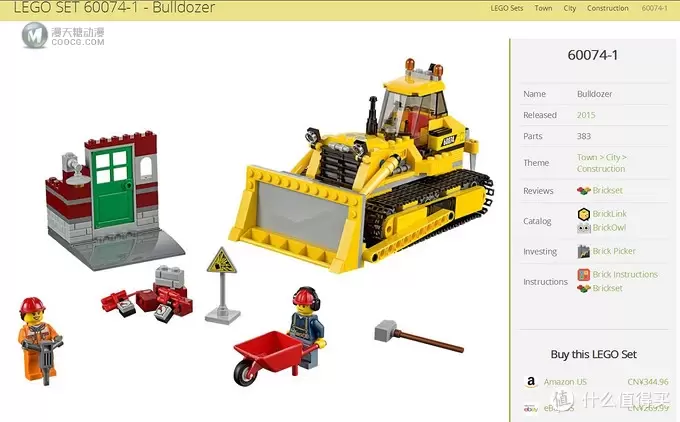Click the Brick Picker investing icon
The image size is (680, 422).
pos(584,251)
